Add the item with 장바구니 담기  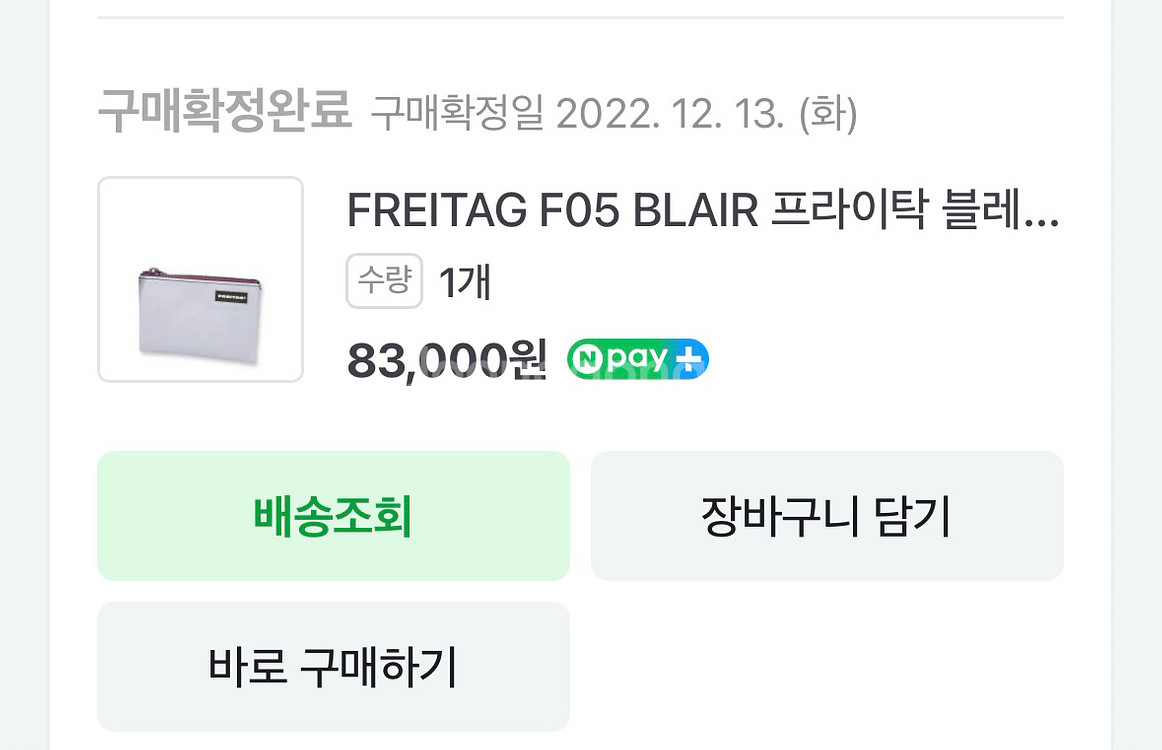point(827,516)
